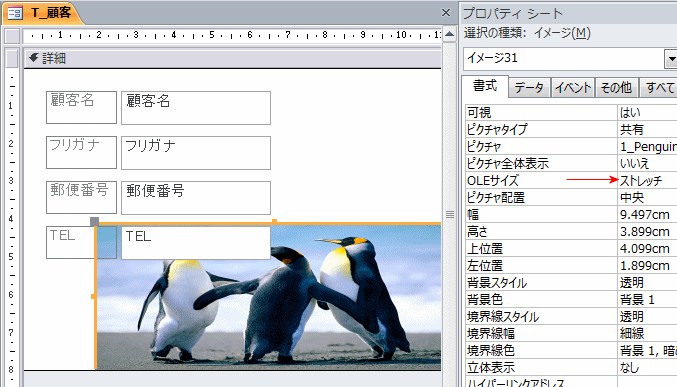Select the 郵便番号 text box
This screenshot has width=677, height=387.
pyautogui.click(x=196, y=198)
